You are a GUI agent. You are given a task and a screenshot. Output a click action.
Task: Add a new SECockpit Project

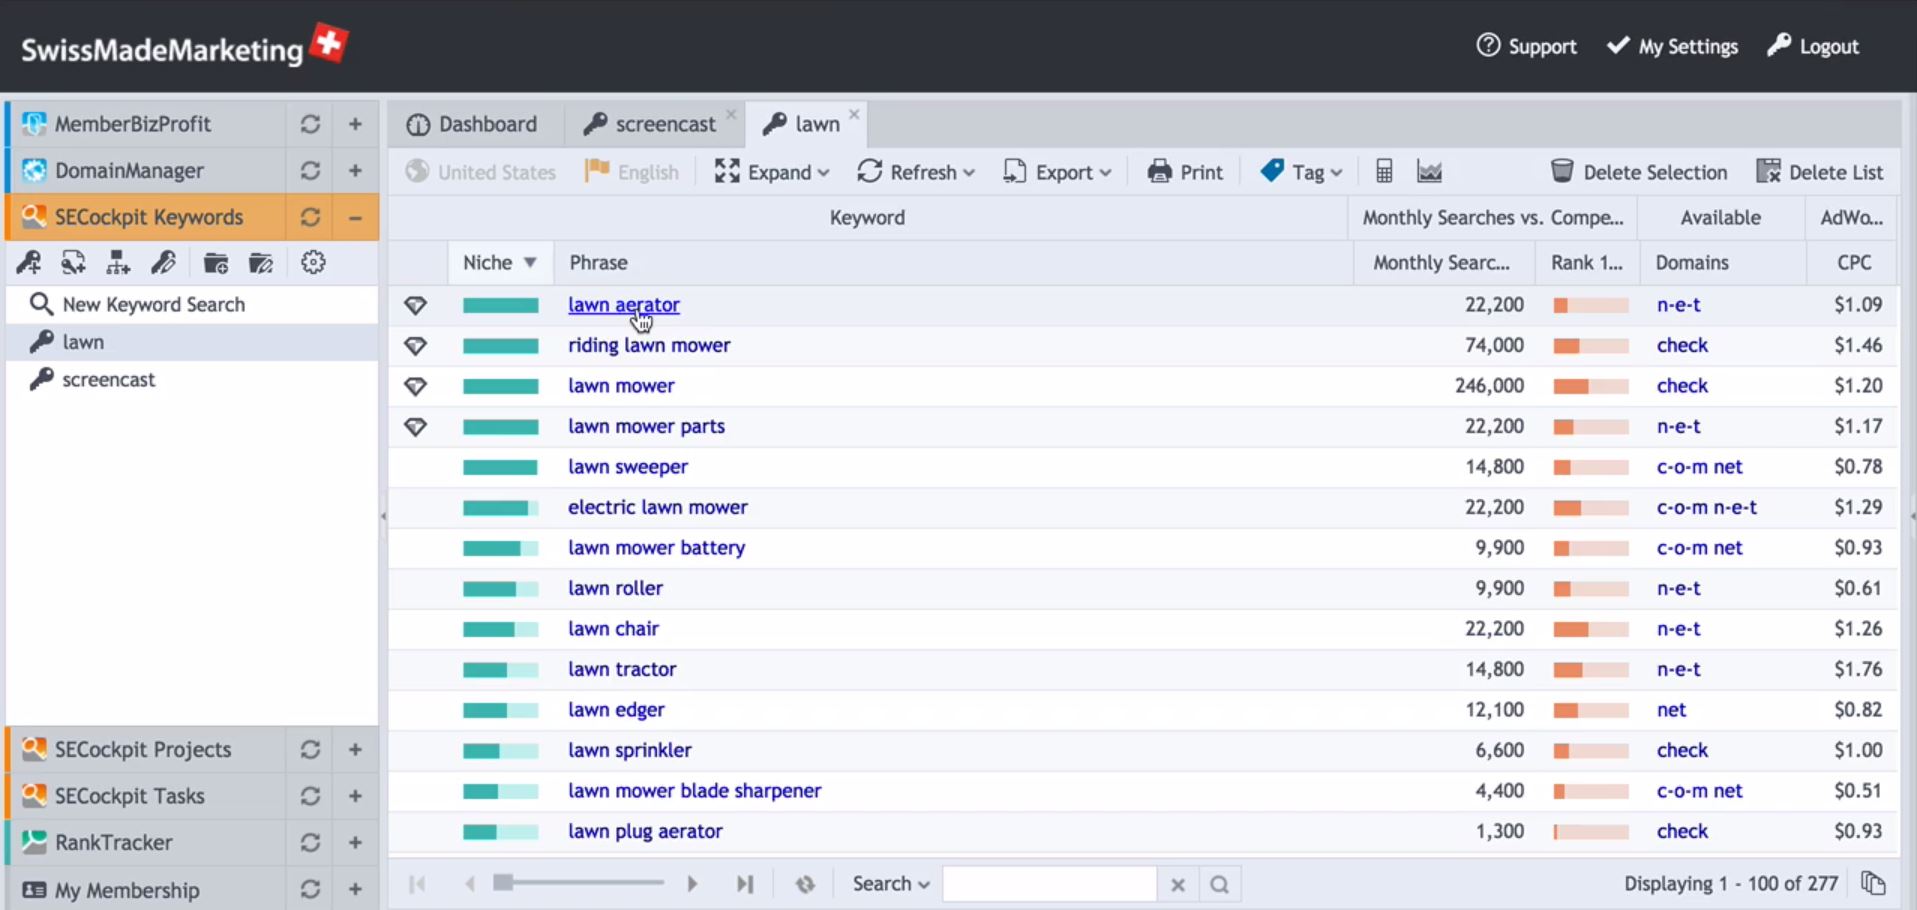(355, 750)
